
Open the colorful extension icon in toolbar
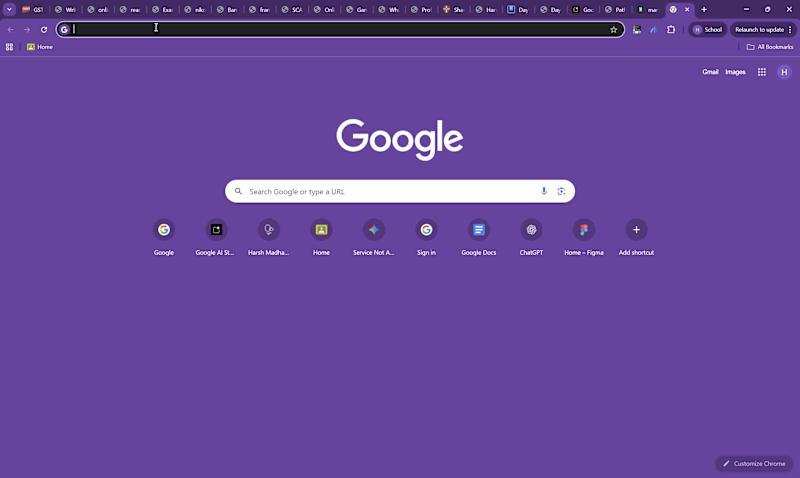point(637,30)
